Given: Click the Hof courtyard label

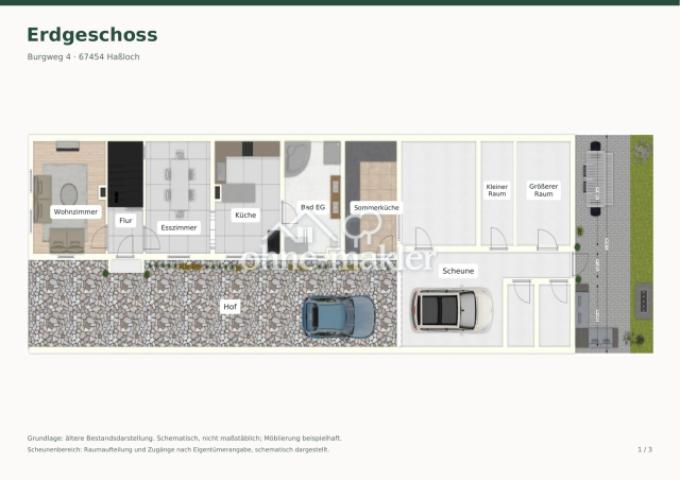Looking at the screenshot, I should point(230,307).
